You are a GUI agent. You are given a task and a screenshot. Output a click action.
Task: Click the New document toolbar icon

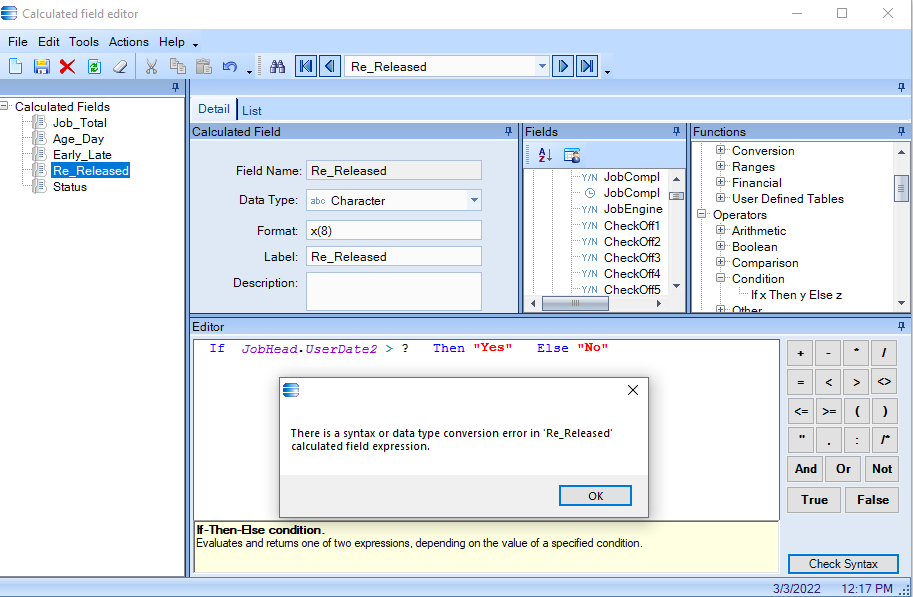pyautogui.click(x=16, y=66)
